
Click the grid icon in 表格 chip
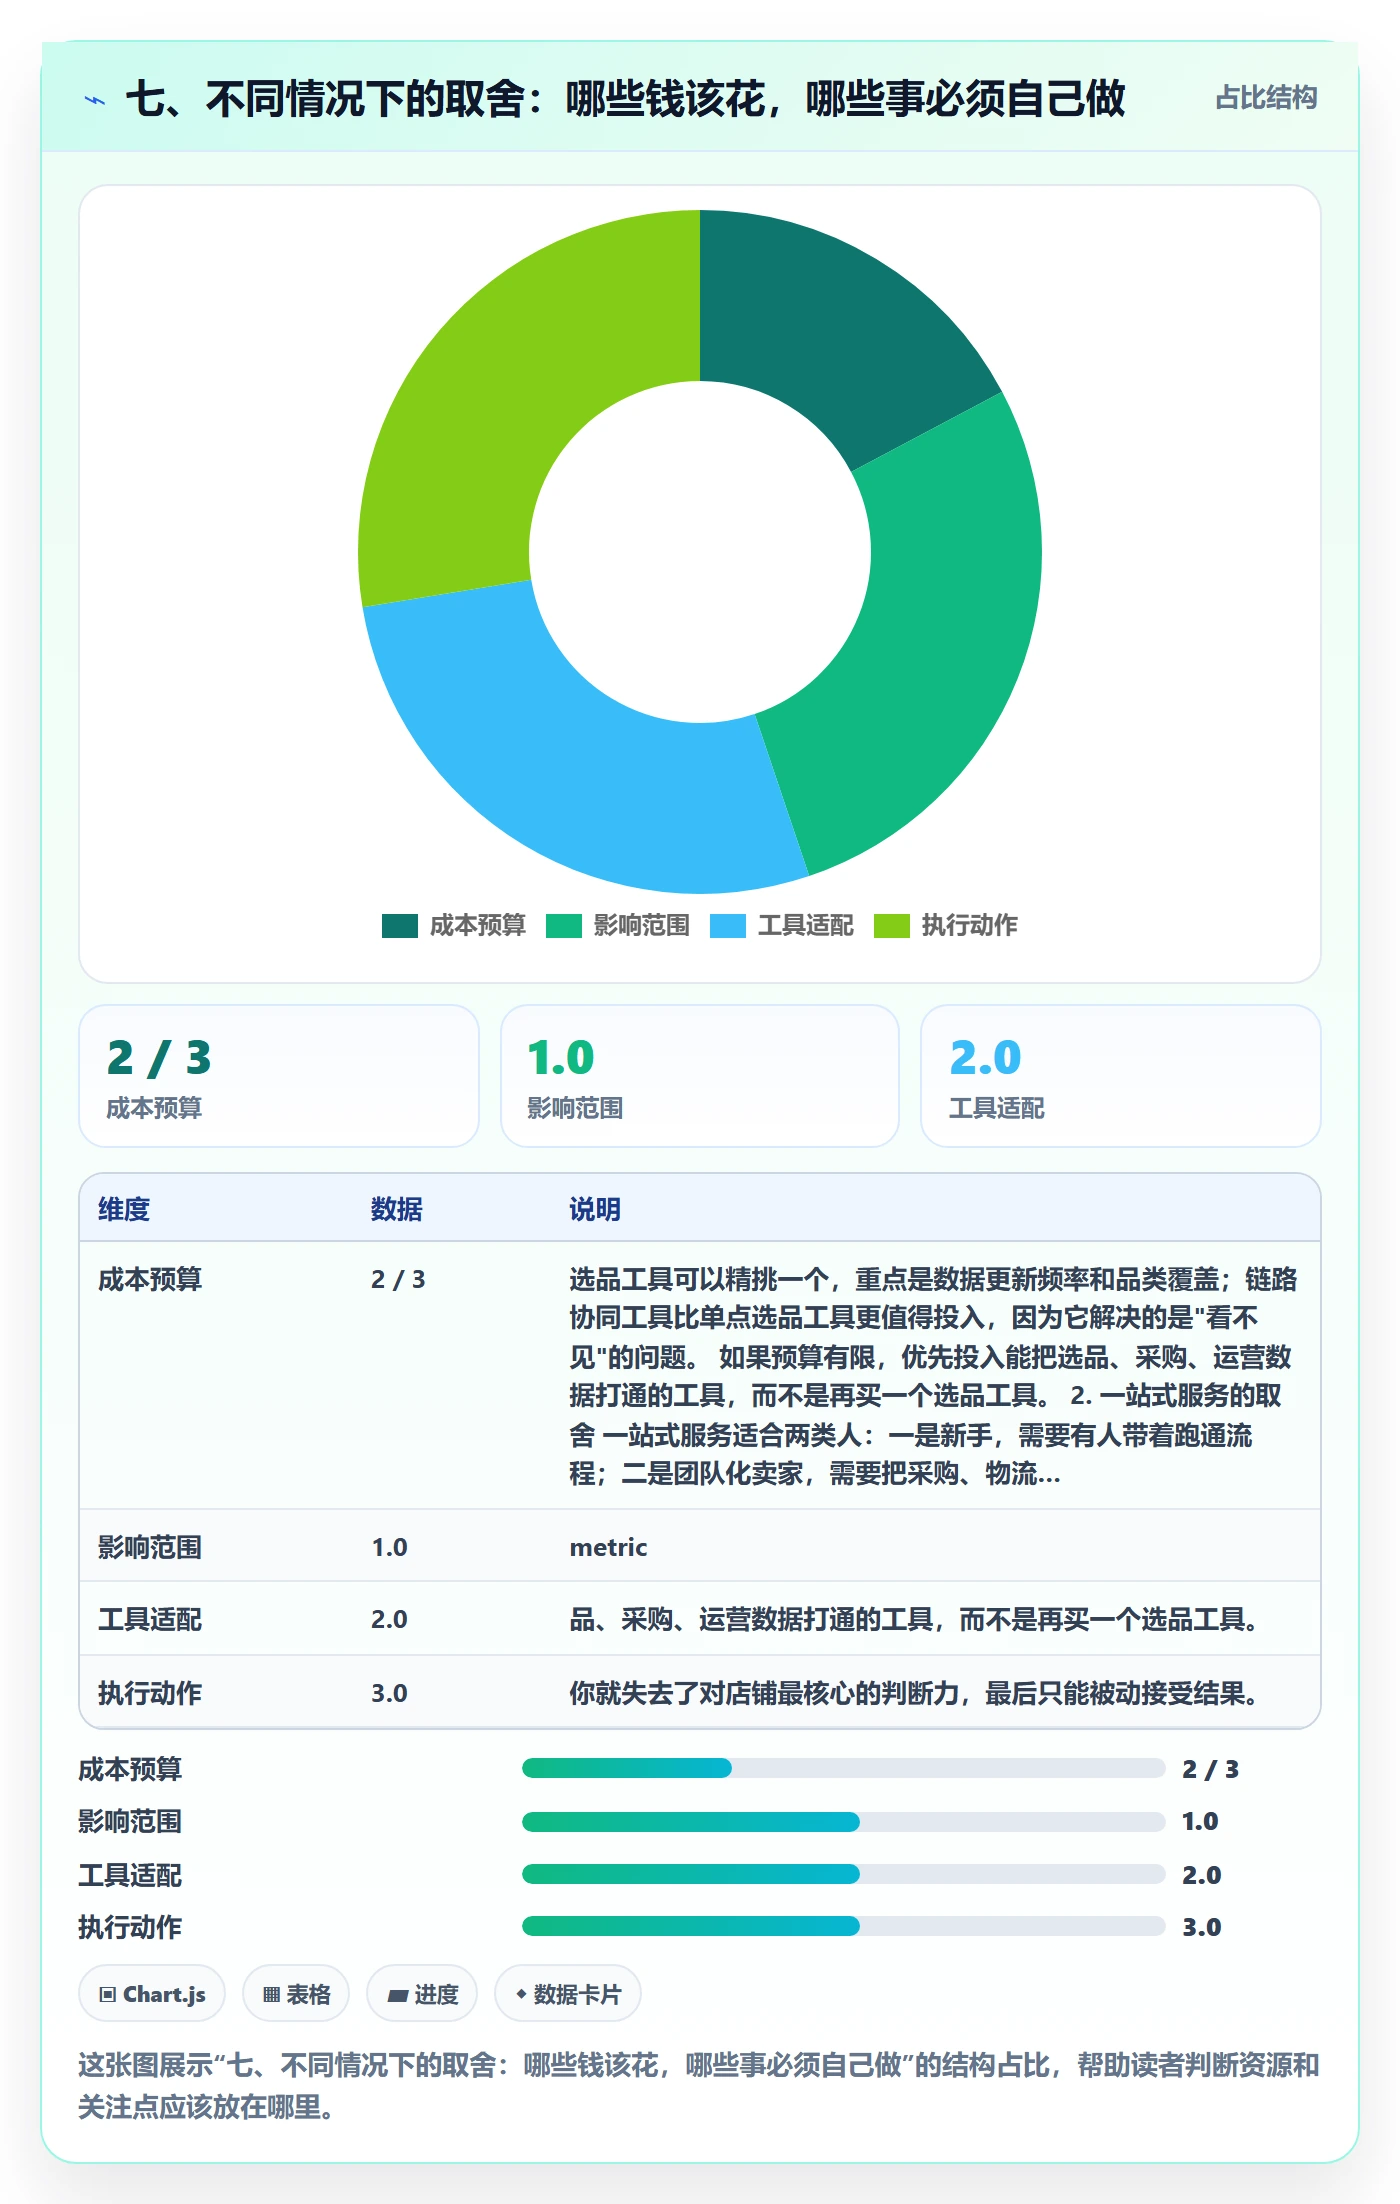coord(271,1995)
